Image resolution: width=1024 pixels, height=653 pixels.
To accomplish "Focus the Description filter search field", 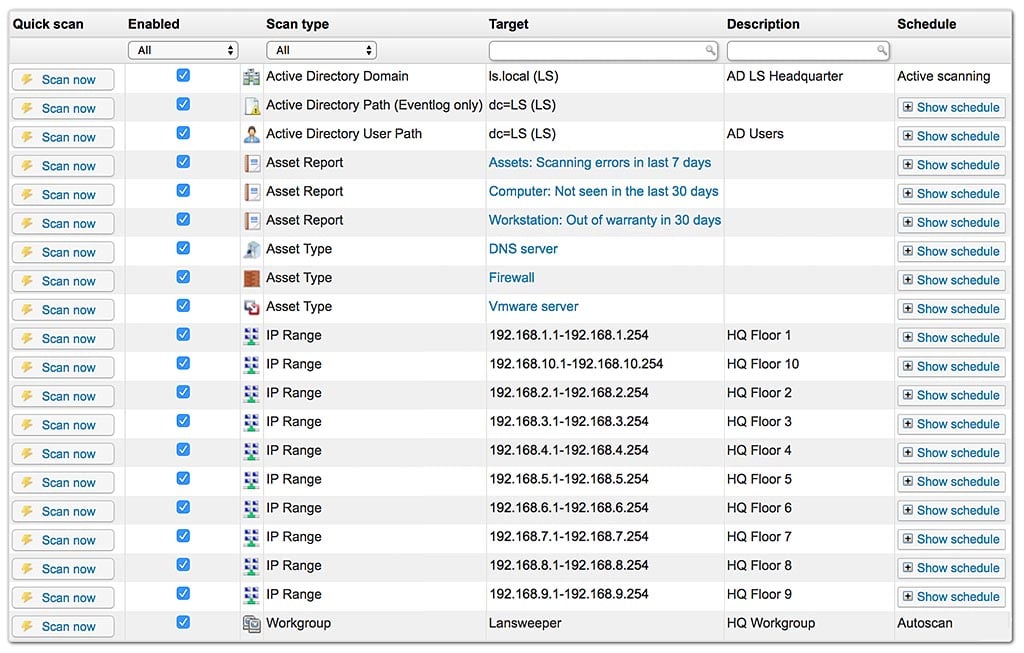I will pyautogui.click(x=808, y=50).
